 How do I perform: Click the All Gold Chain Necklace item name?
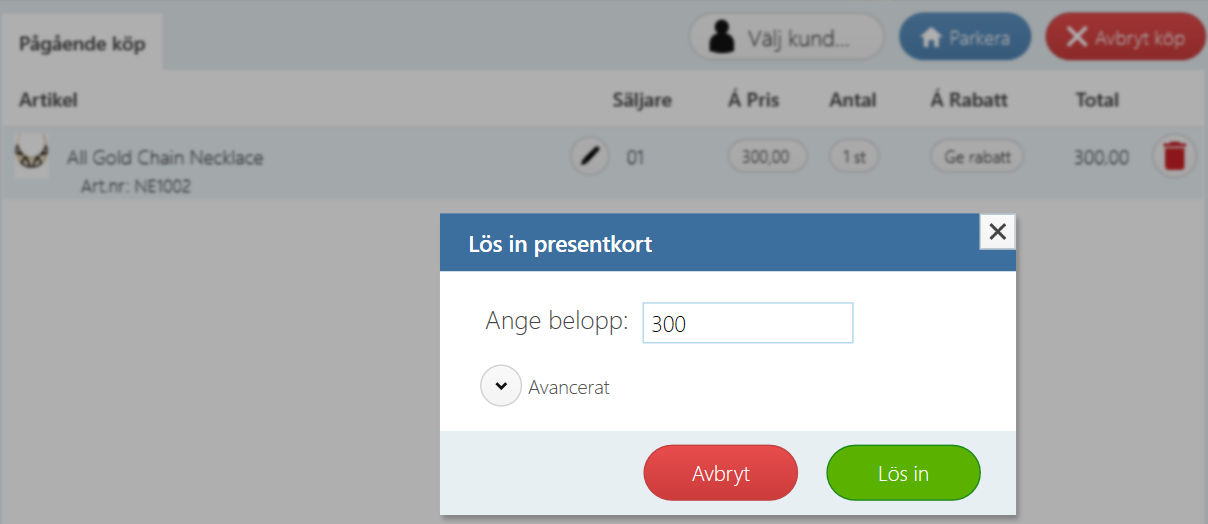coord(165,157)
